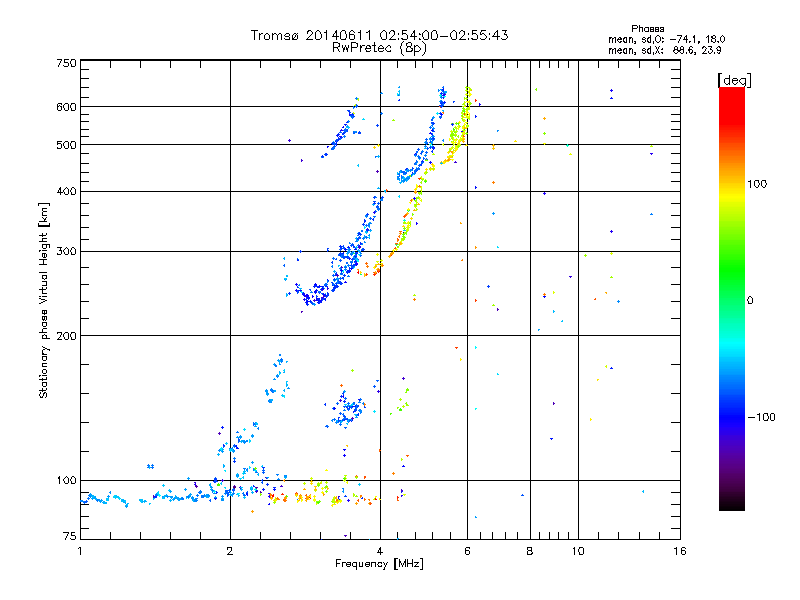Image resolution: width=800 pixels, height=600 pixels.
Task: Click the "[deg]" colorbar unit label
Action: (734, 80)
